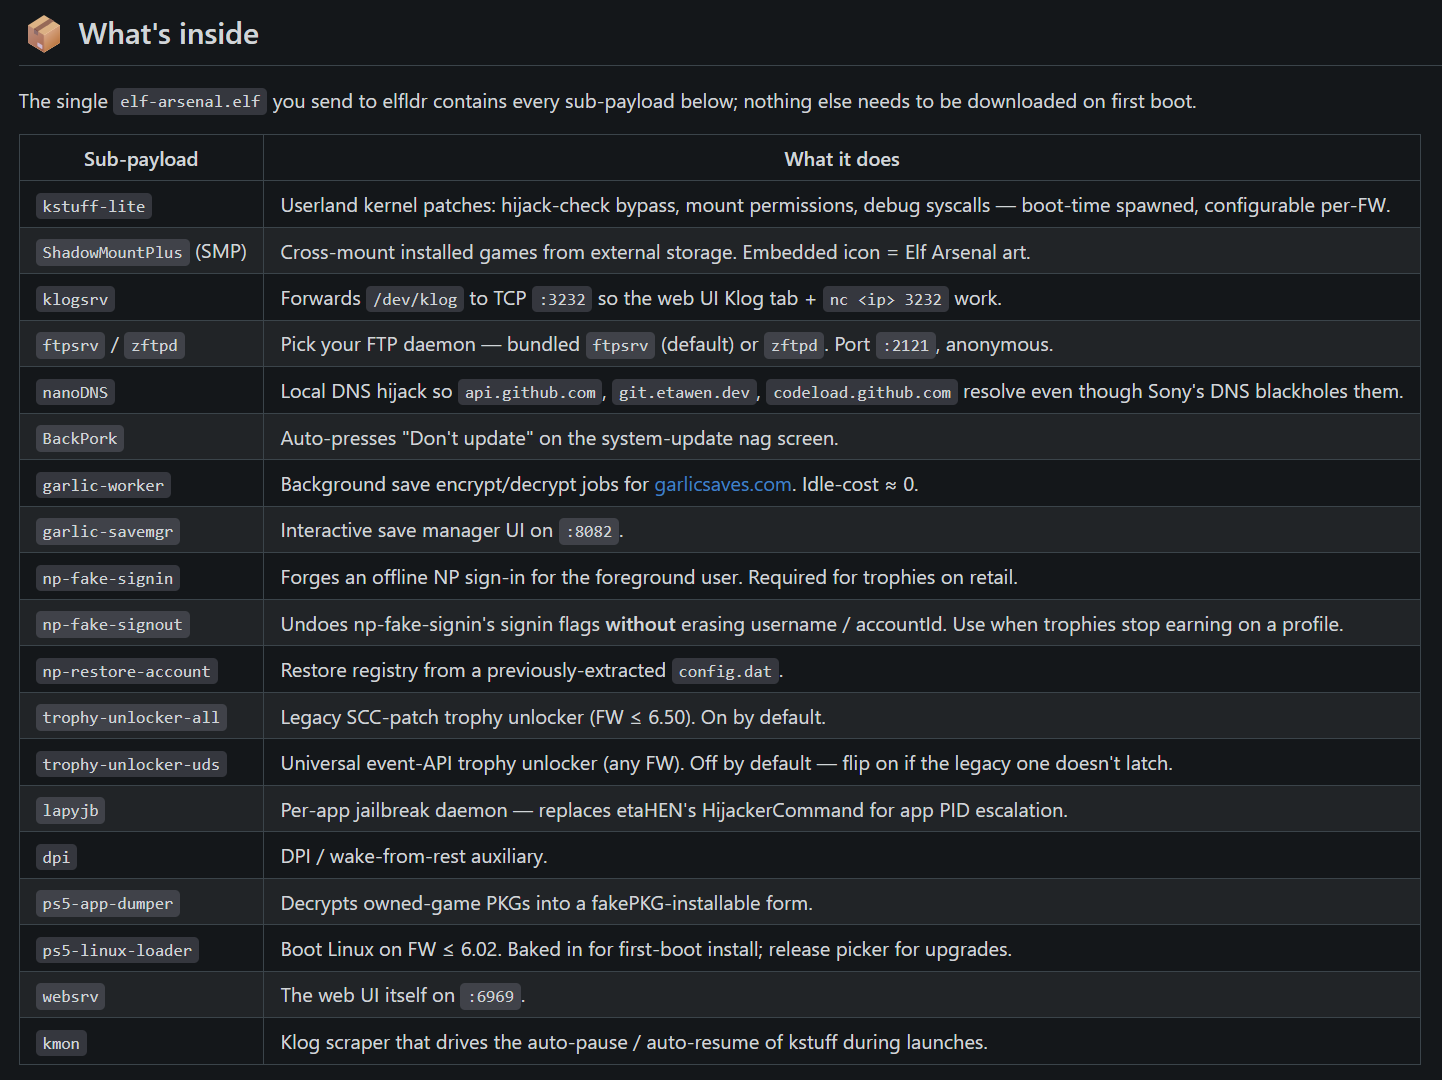The height and width of the screenshot is (1080, 1442).
Task: Select the elf-arsenal.elf code label
Action: pyautogui.click(x=190, y=102)
